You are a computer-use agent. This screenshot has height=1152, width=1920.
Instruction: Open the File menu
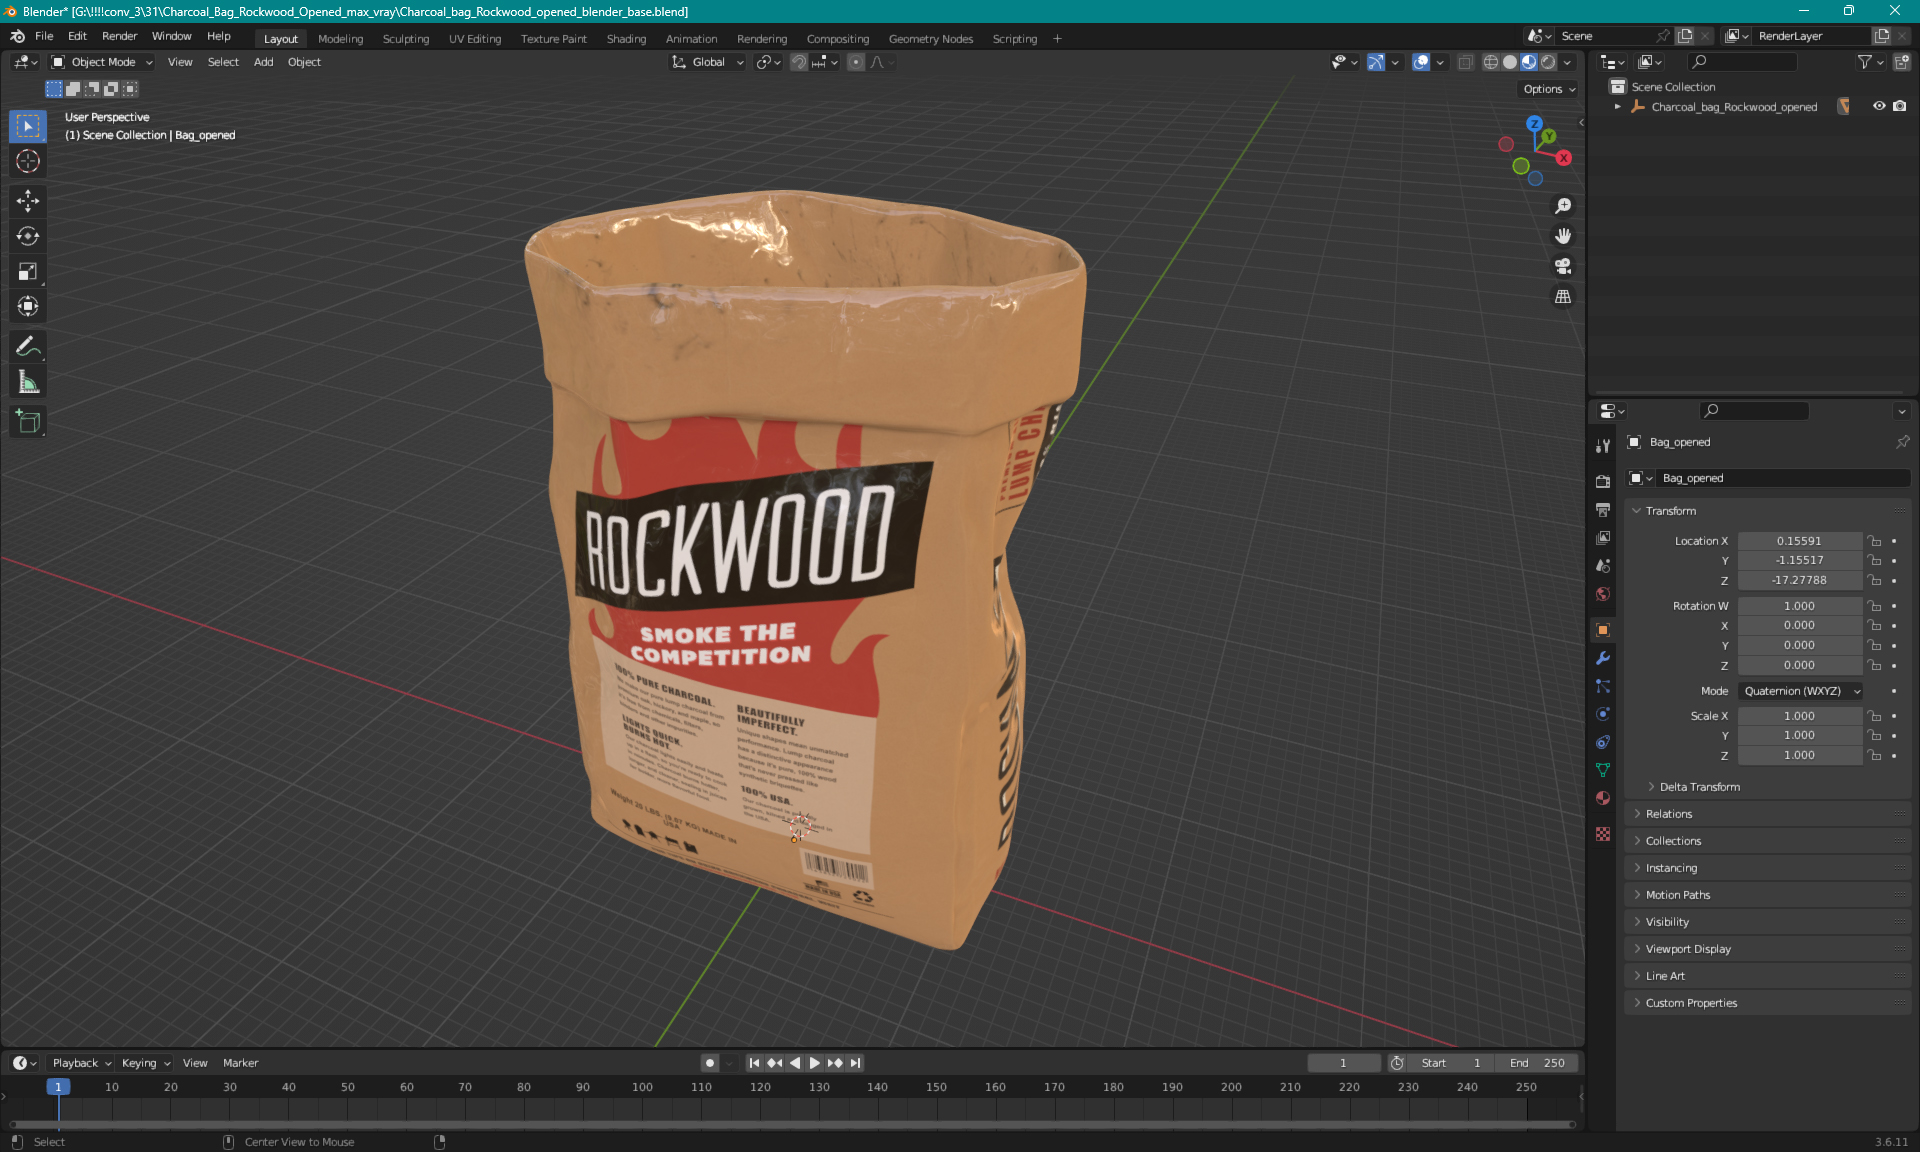[44, 36]
